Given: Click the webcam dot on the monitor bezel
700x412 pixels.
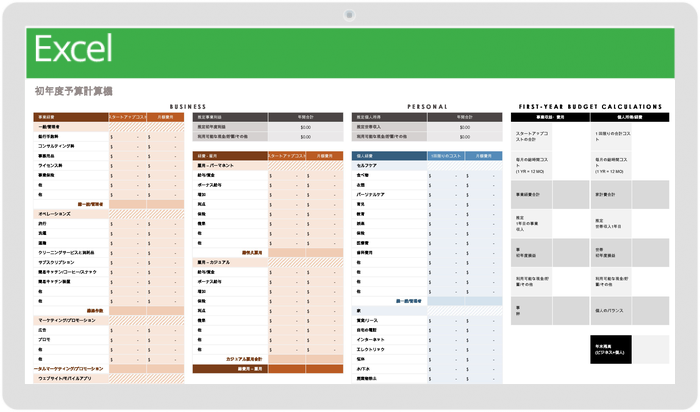Looking at the screenshot, I should [350, 14].
